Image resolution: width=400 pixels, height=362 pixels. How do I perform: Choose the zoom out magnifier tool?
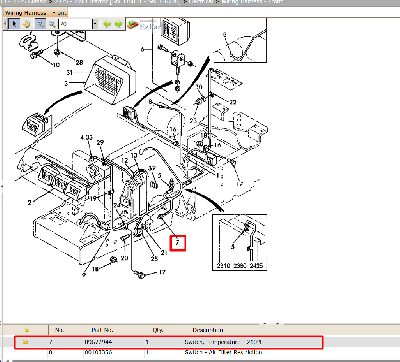point(52,24)
